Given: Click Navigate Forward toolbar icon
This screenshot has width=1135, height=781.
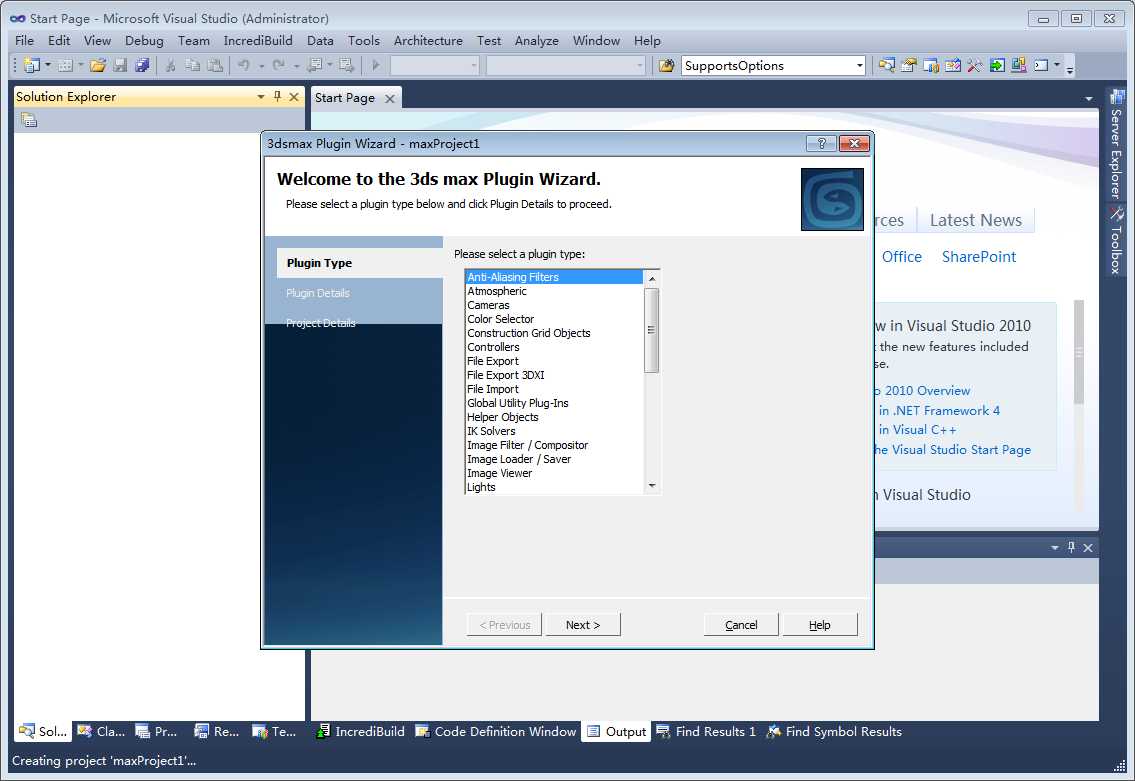Looking at the screenshot, I should (x=347, y=65).
